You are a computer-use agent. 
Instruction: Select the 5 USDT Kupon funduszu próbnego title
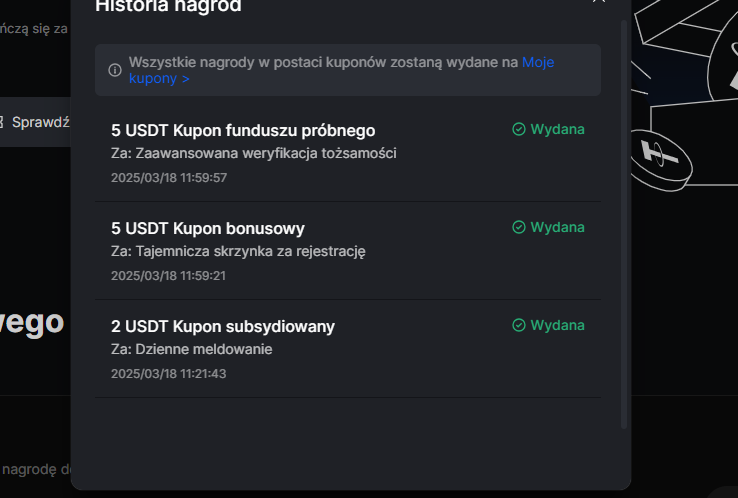point(243,131)
